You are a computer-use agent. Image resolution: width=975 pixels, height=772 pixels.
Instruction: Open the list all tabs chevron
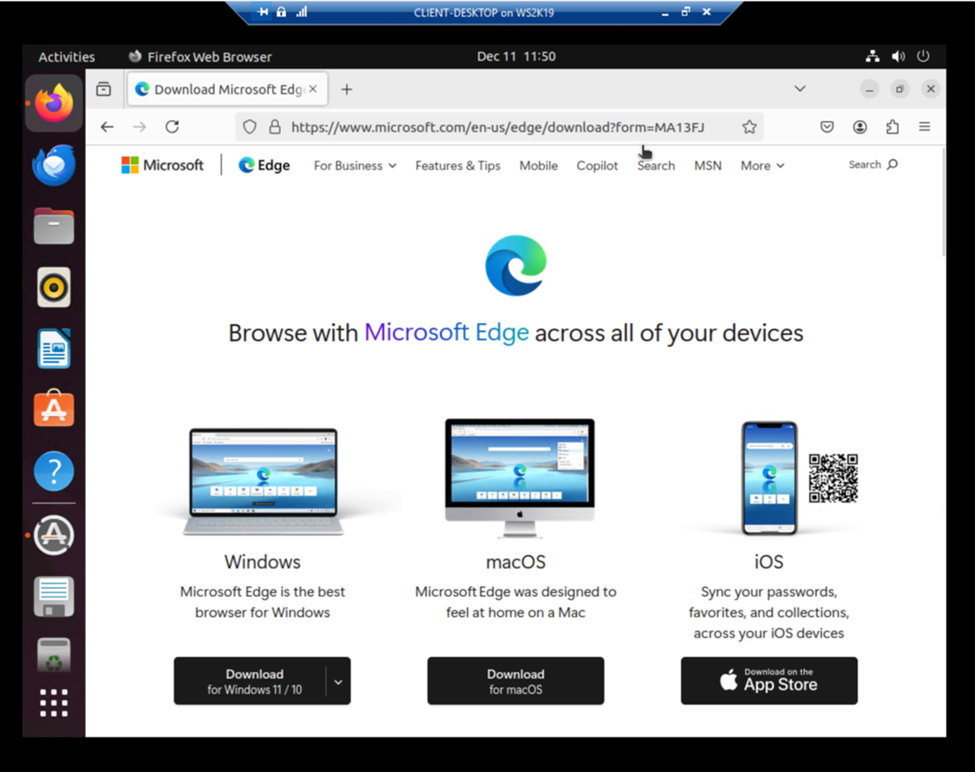pyautogui.click(x=800, y=89)
